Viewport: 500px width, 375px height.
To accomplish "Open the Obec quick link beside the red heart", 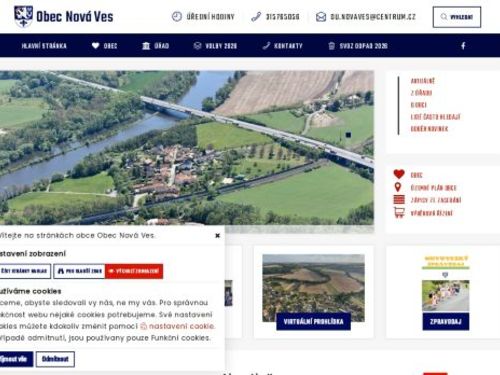I will click(417, 175).
